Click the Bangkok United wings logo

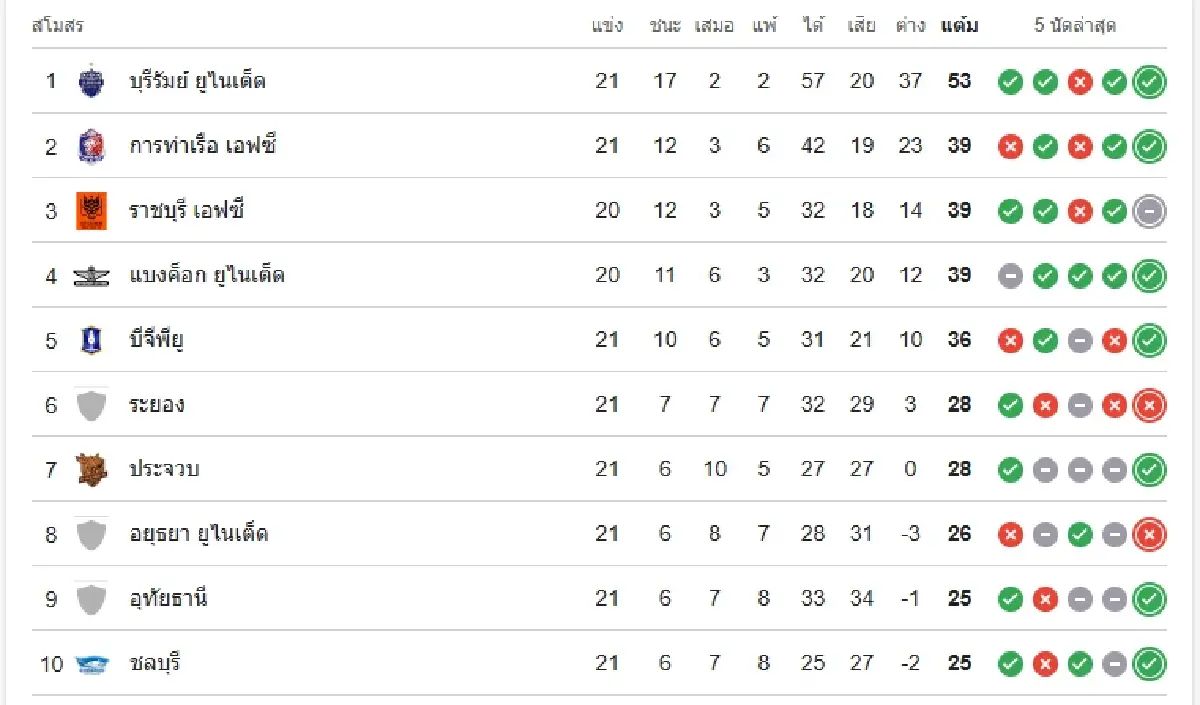[91, 276]
